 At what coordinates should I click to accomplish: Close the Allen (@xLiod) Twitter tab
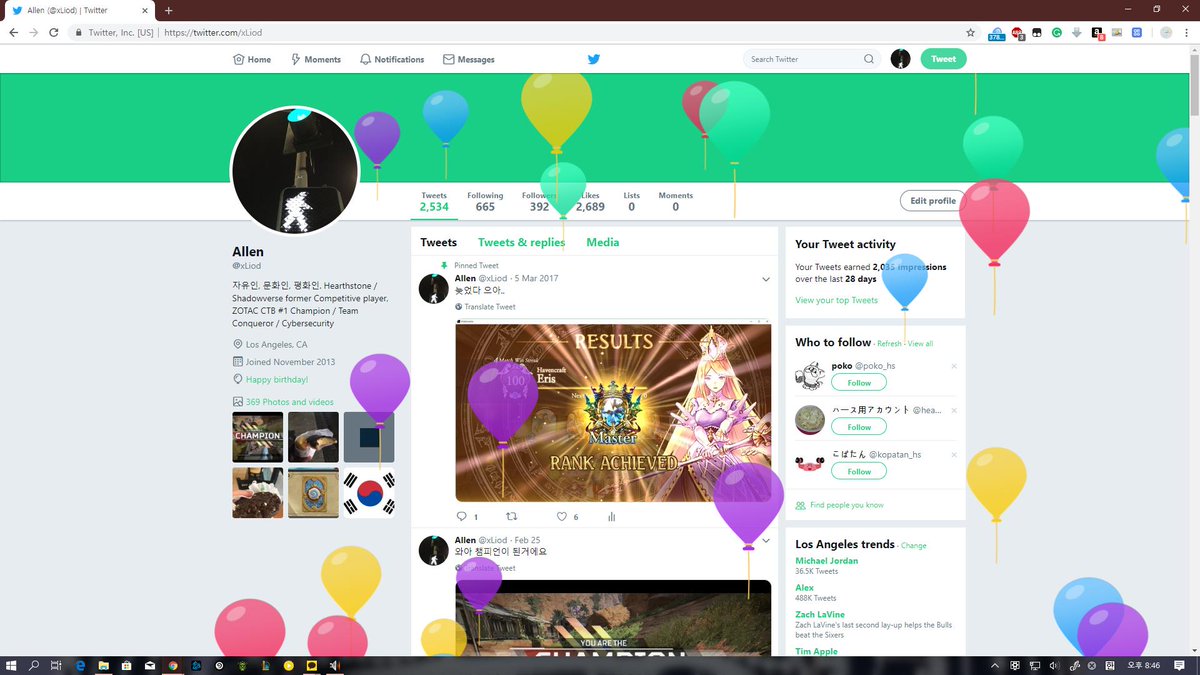[145, 10]
